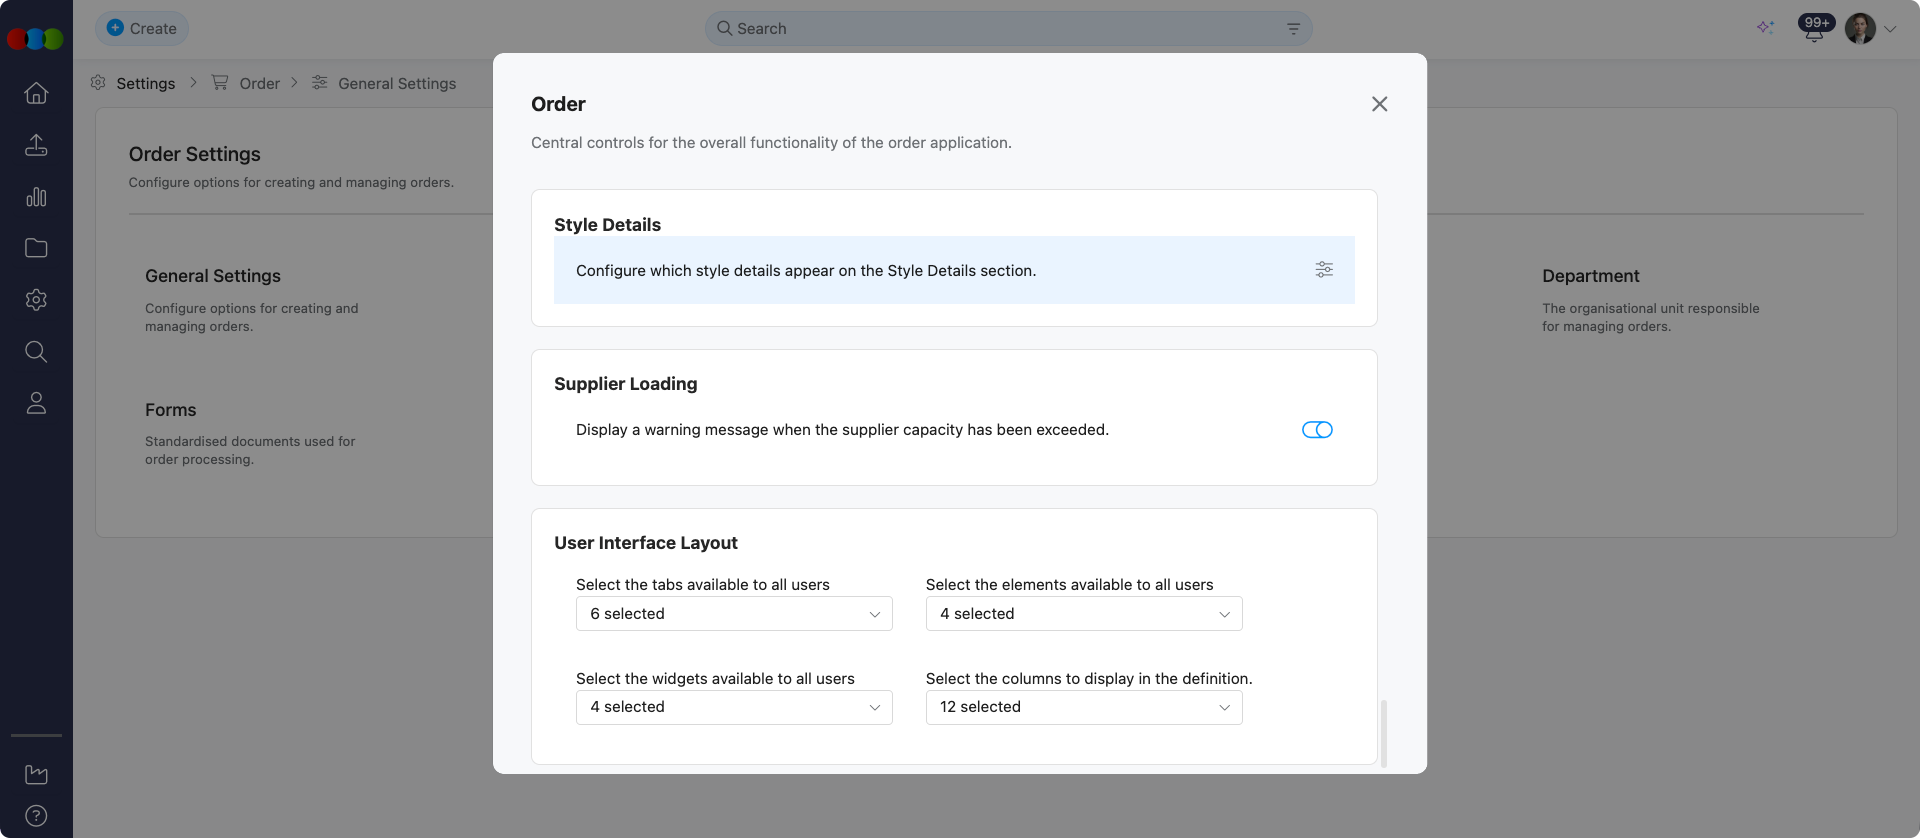
Task: Open the help question mark icon
Action: point(36,816)
